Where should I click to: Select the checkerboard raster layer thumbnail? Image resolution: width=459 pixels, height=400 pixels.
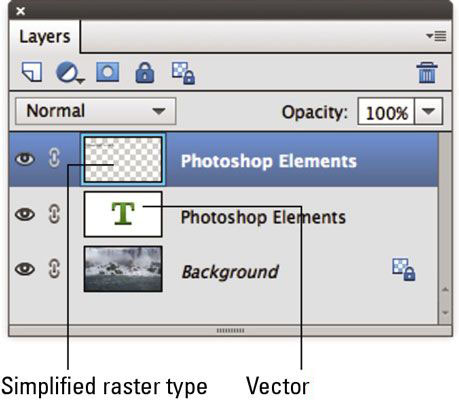123,159
